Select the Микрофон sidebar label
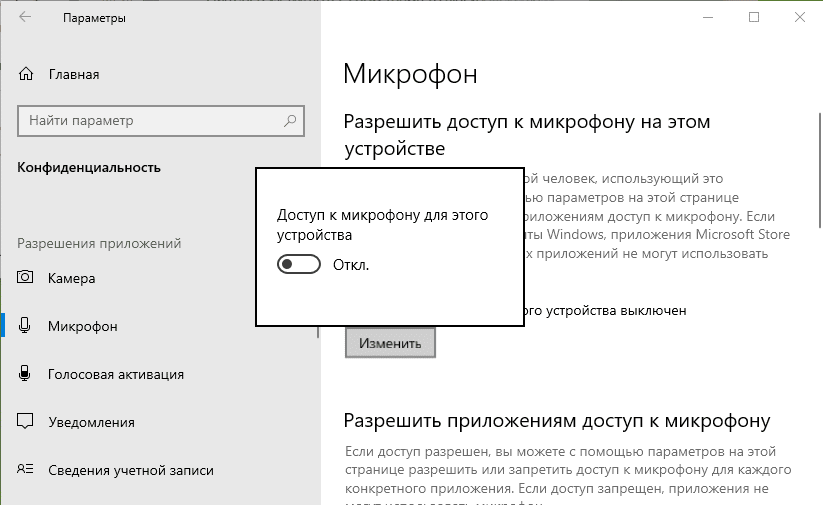The width and height of the screenshot is (823, 505). [x=82, y=326]
